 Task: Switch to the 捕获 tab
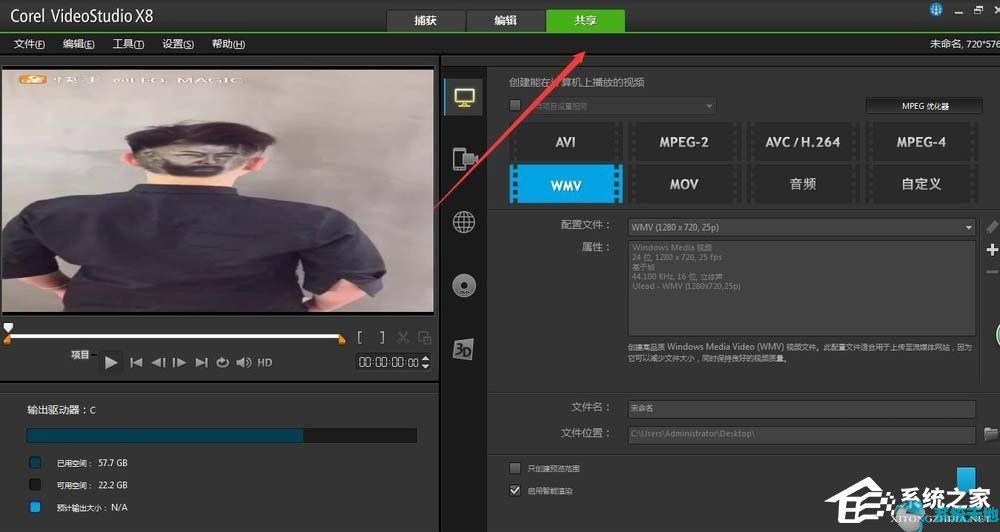pyautogui.click(x=425, y=20)
